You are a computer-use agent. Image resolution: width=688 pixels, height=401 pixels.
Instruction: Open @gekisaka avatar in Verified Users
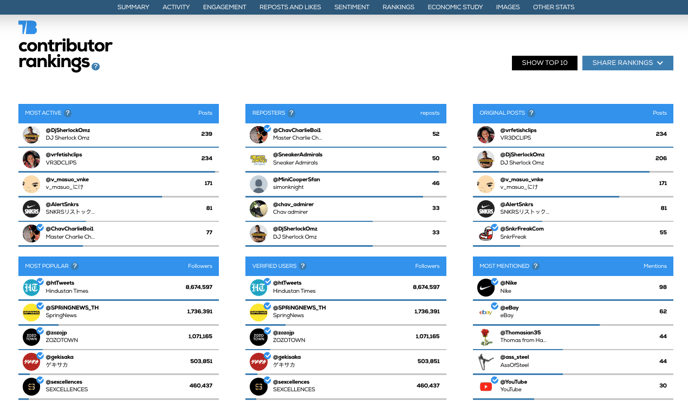pyautogui.click(x=258, y=362)
